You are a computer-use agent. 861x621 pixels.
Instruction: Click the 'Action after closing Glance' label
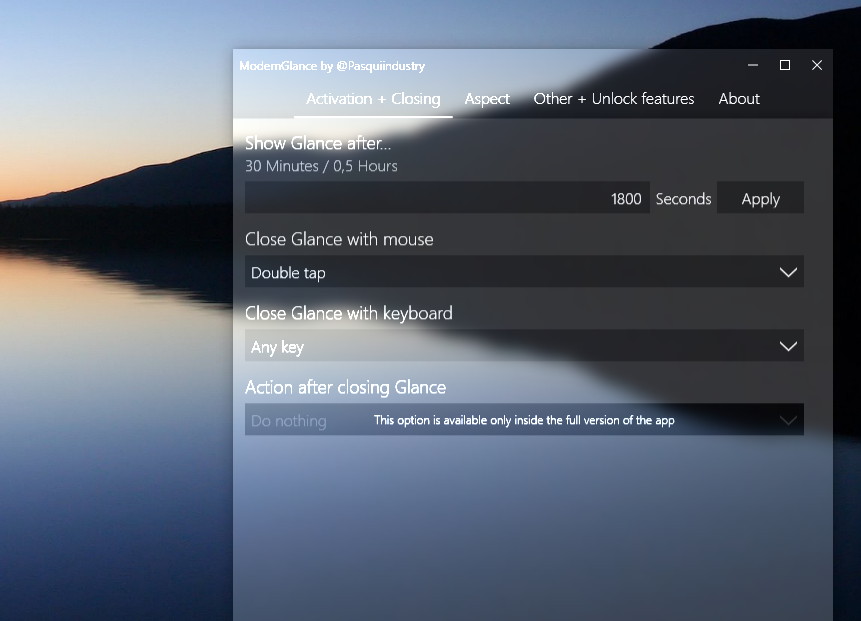345,388
